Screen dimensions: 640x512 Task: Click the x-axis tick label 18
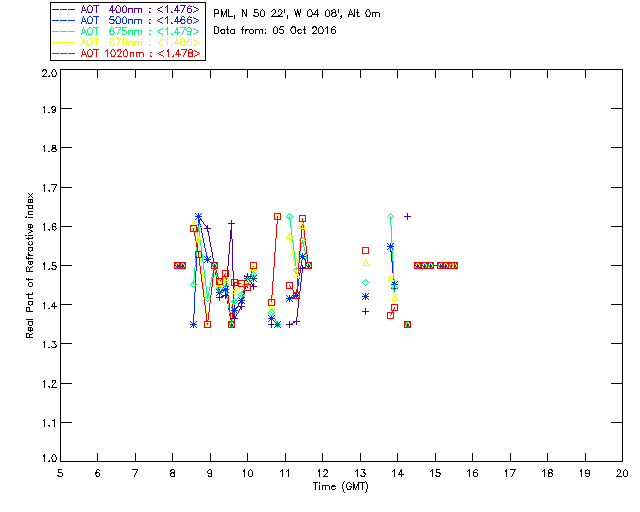coord(547,473)
